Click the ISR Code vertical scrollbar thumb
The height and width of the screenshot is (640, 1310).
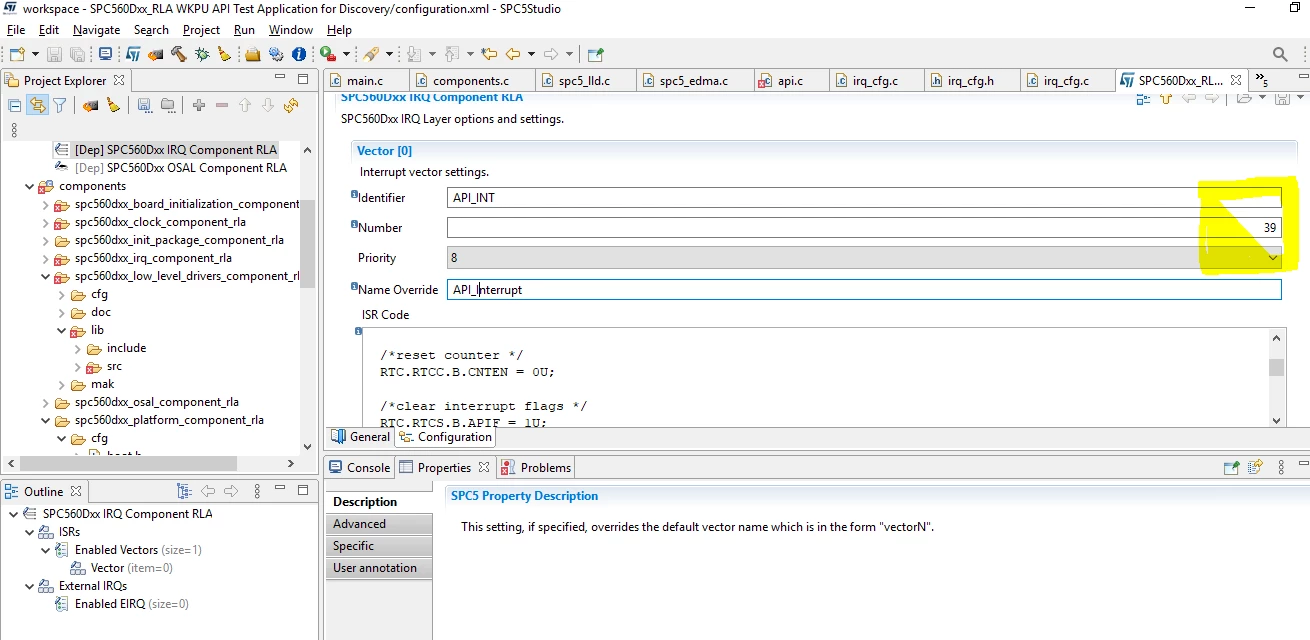tap(1276, 367)
